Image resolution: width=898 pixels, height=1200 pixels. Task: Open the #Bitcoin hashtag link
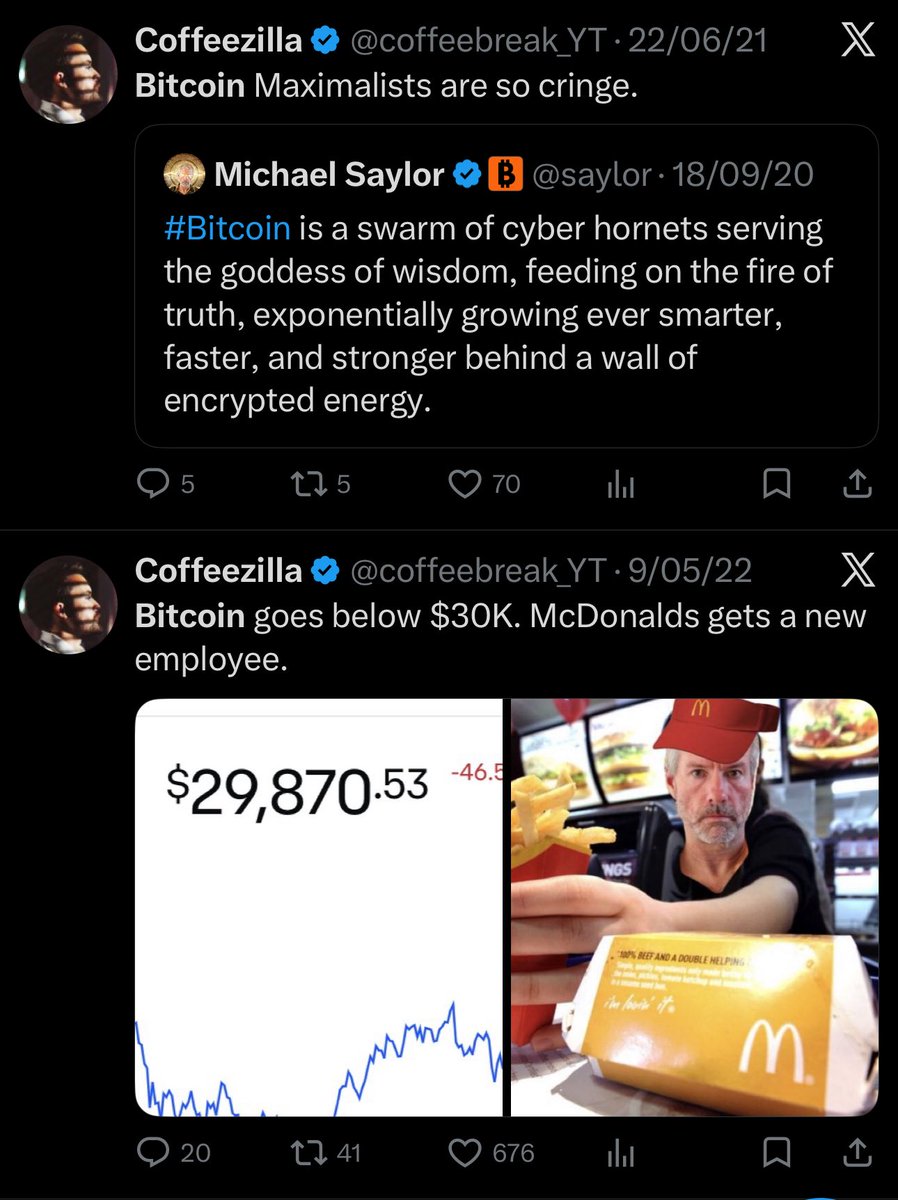tap(226, 228)
